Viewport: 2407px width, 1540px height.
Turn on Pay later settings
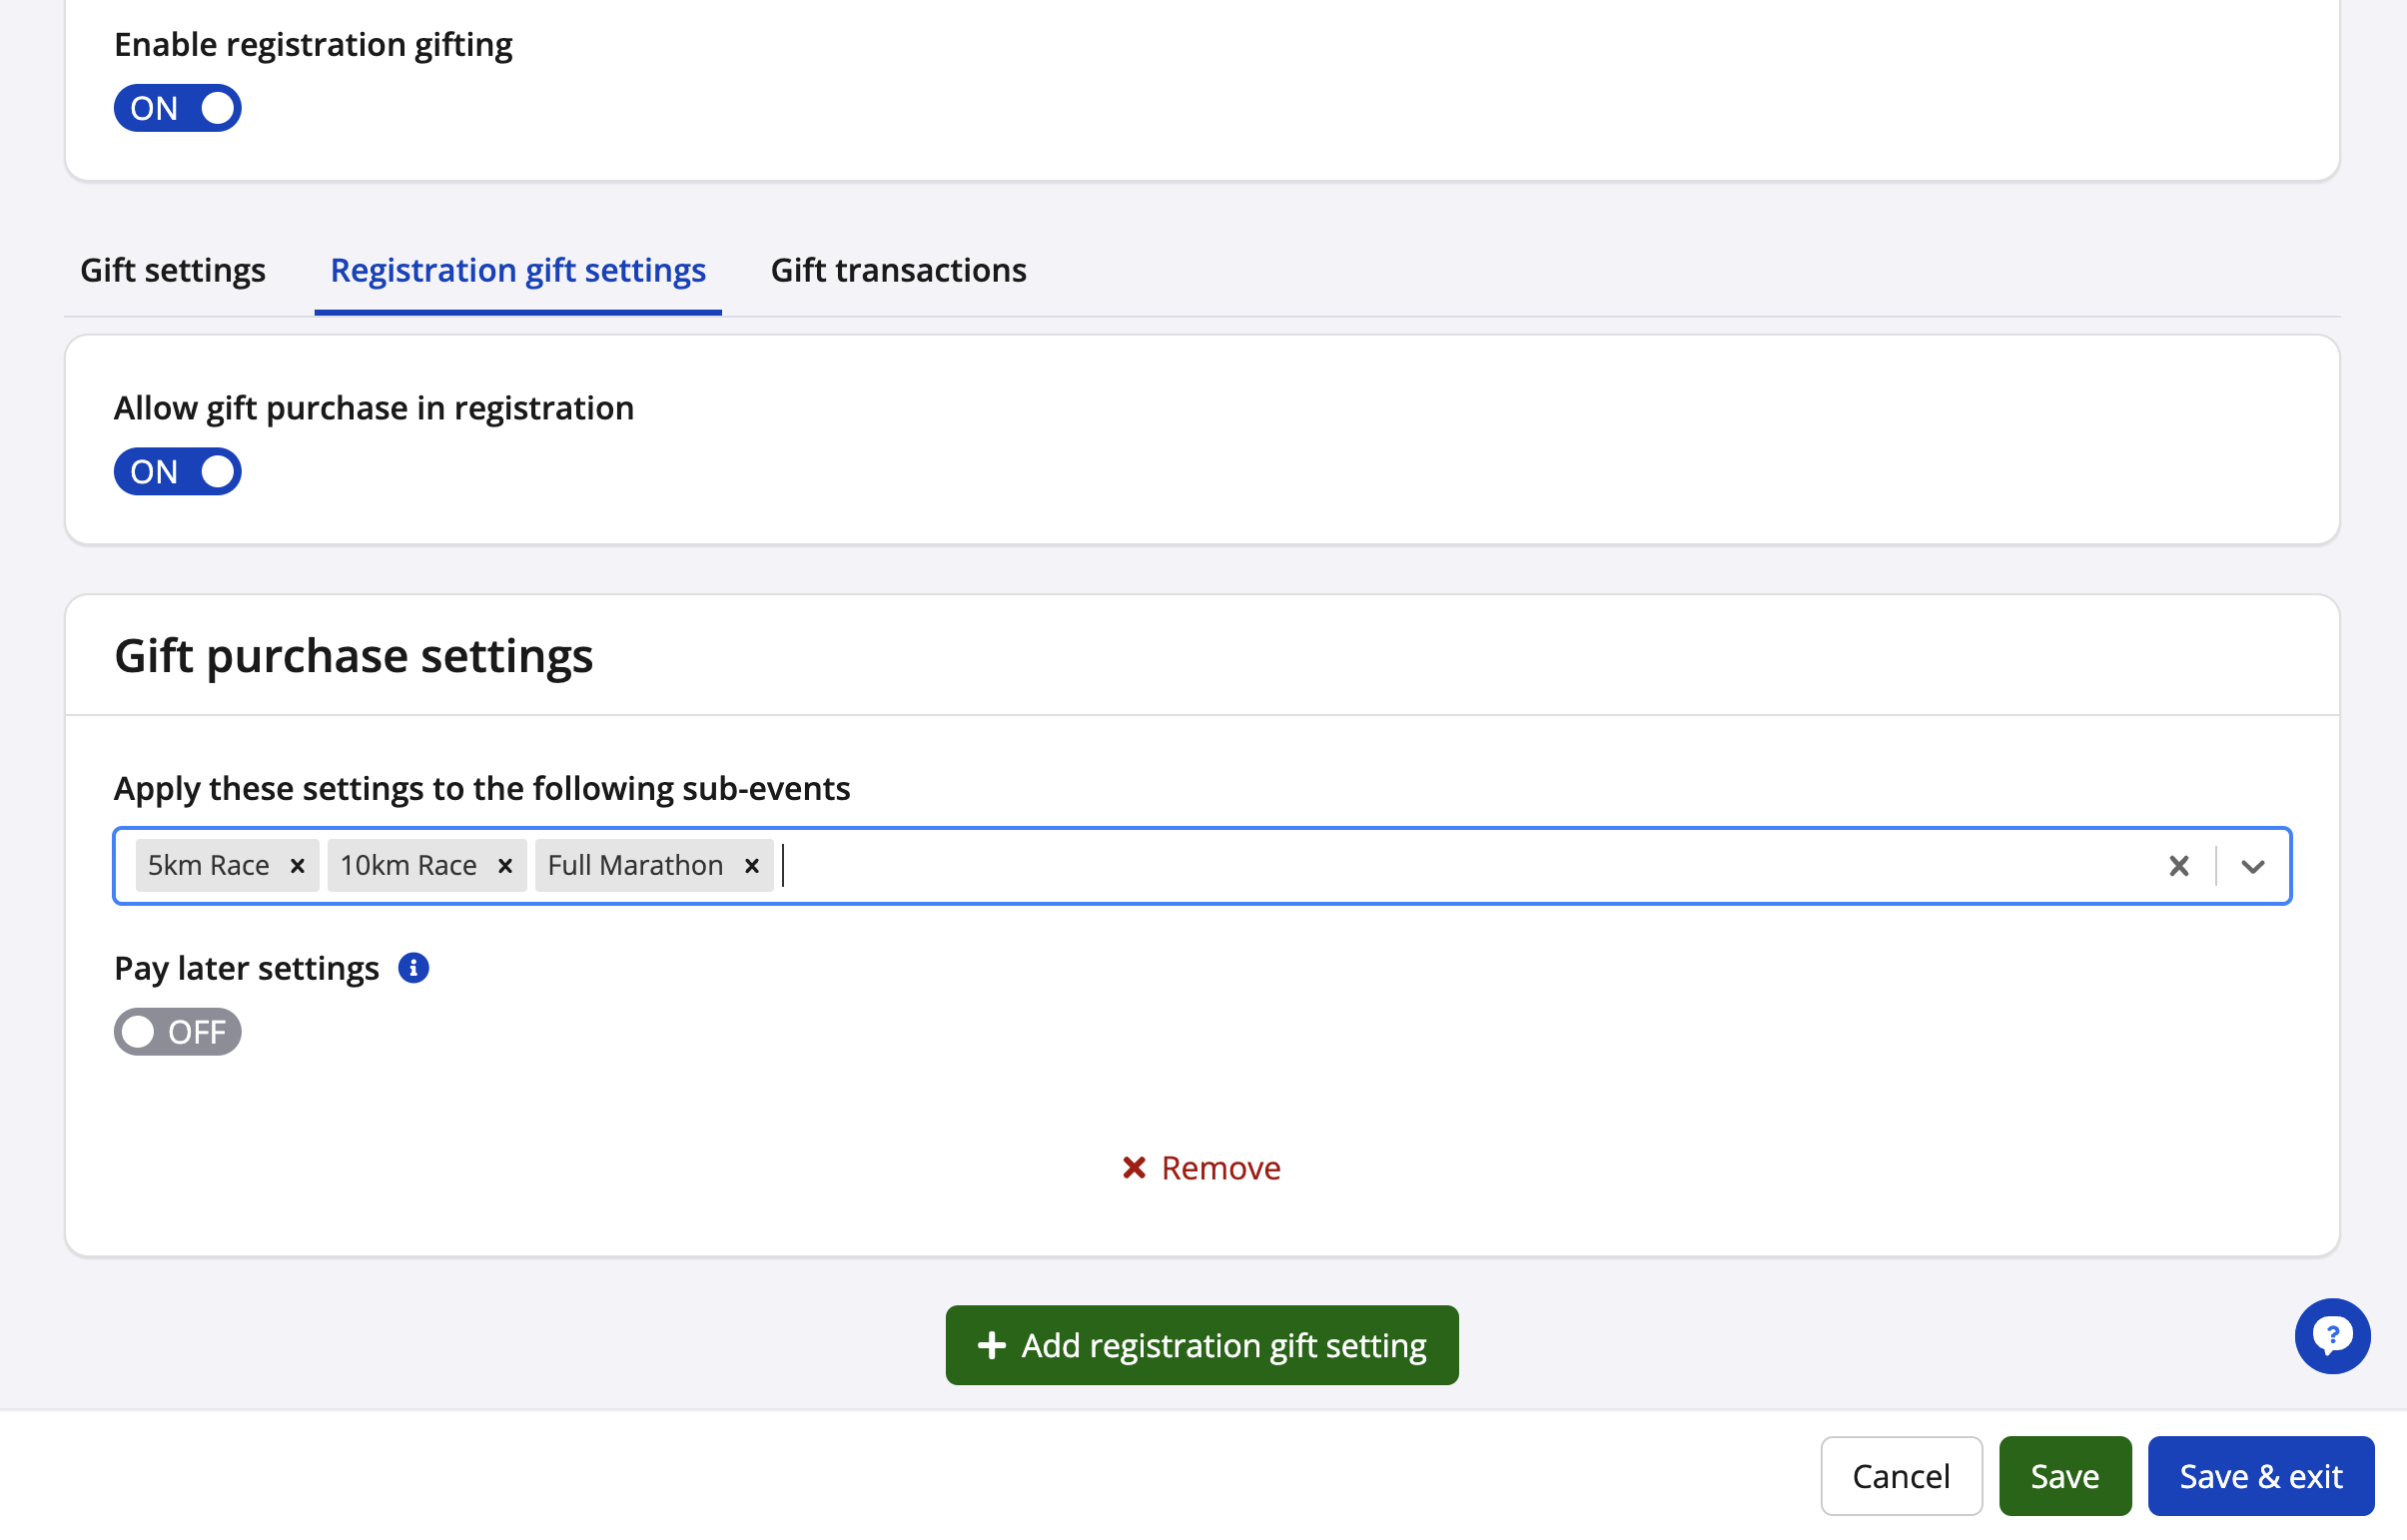[178, 1032]
